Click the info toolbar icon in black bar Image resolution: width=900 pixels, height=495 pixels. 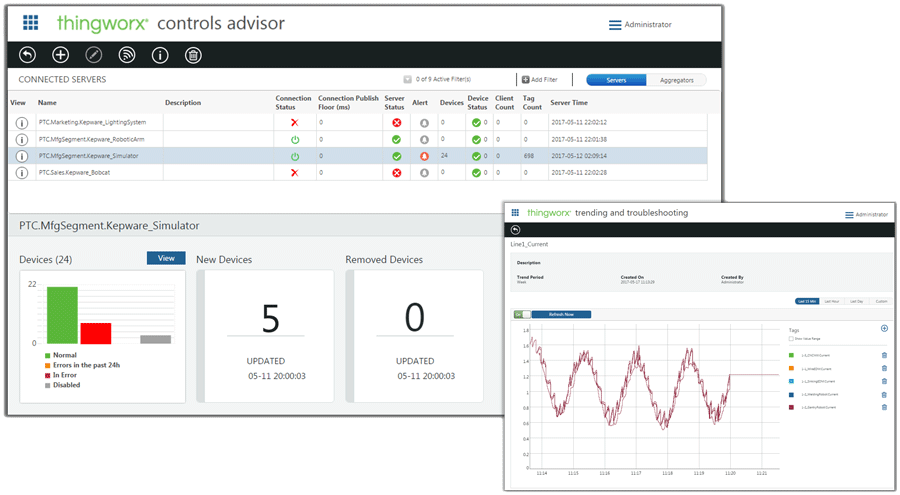click(160, 55)
